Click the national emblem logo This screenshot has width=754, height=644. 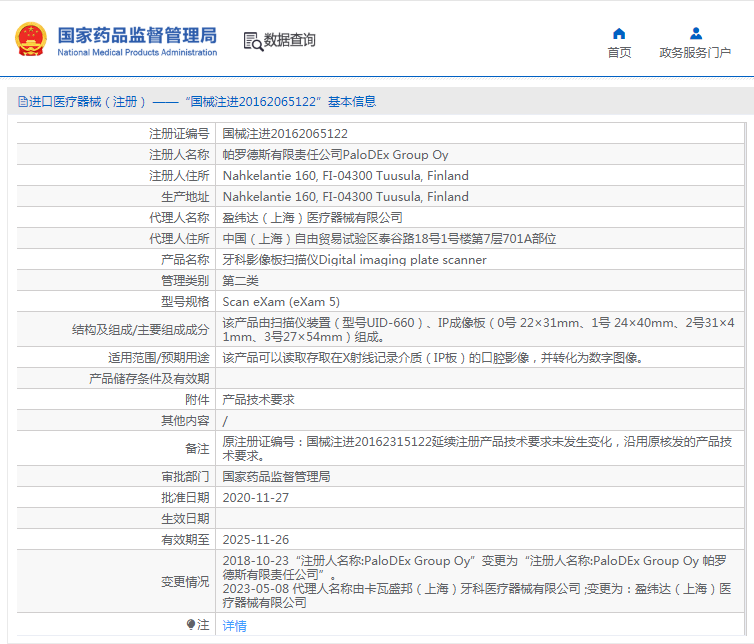[x=31, y=39]
